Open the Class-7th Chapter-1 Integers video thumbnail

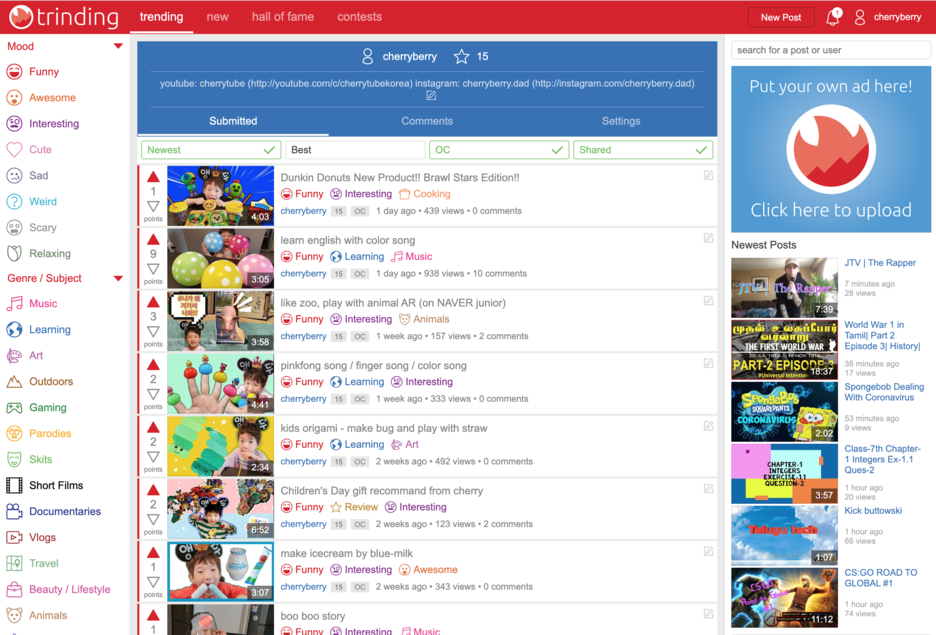pyautogui.click(x=784, y=474)
